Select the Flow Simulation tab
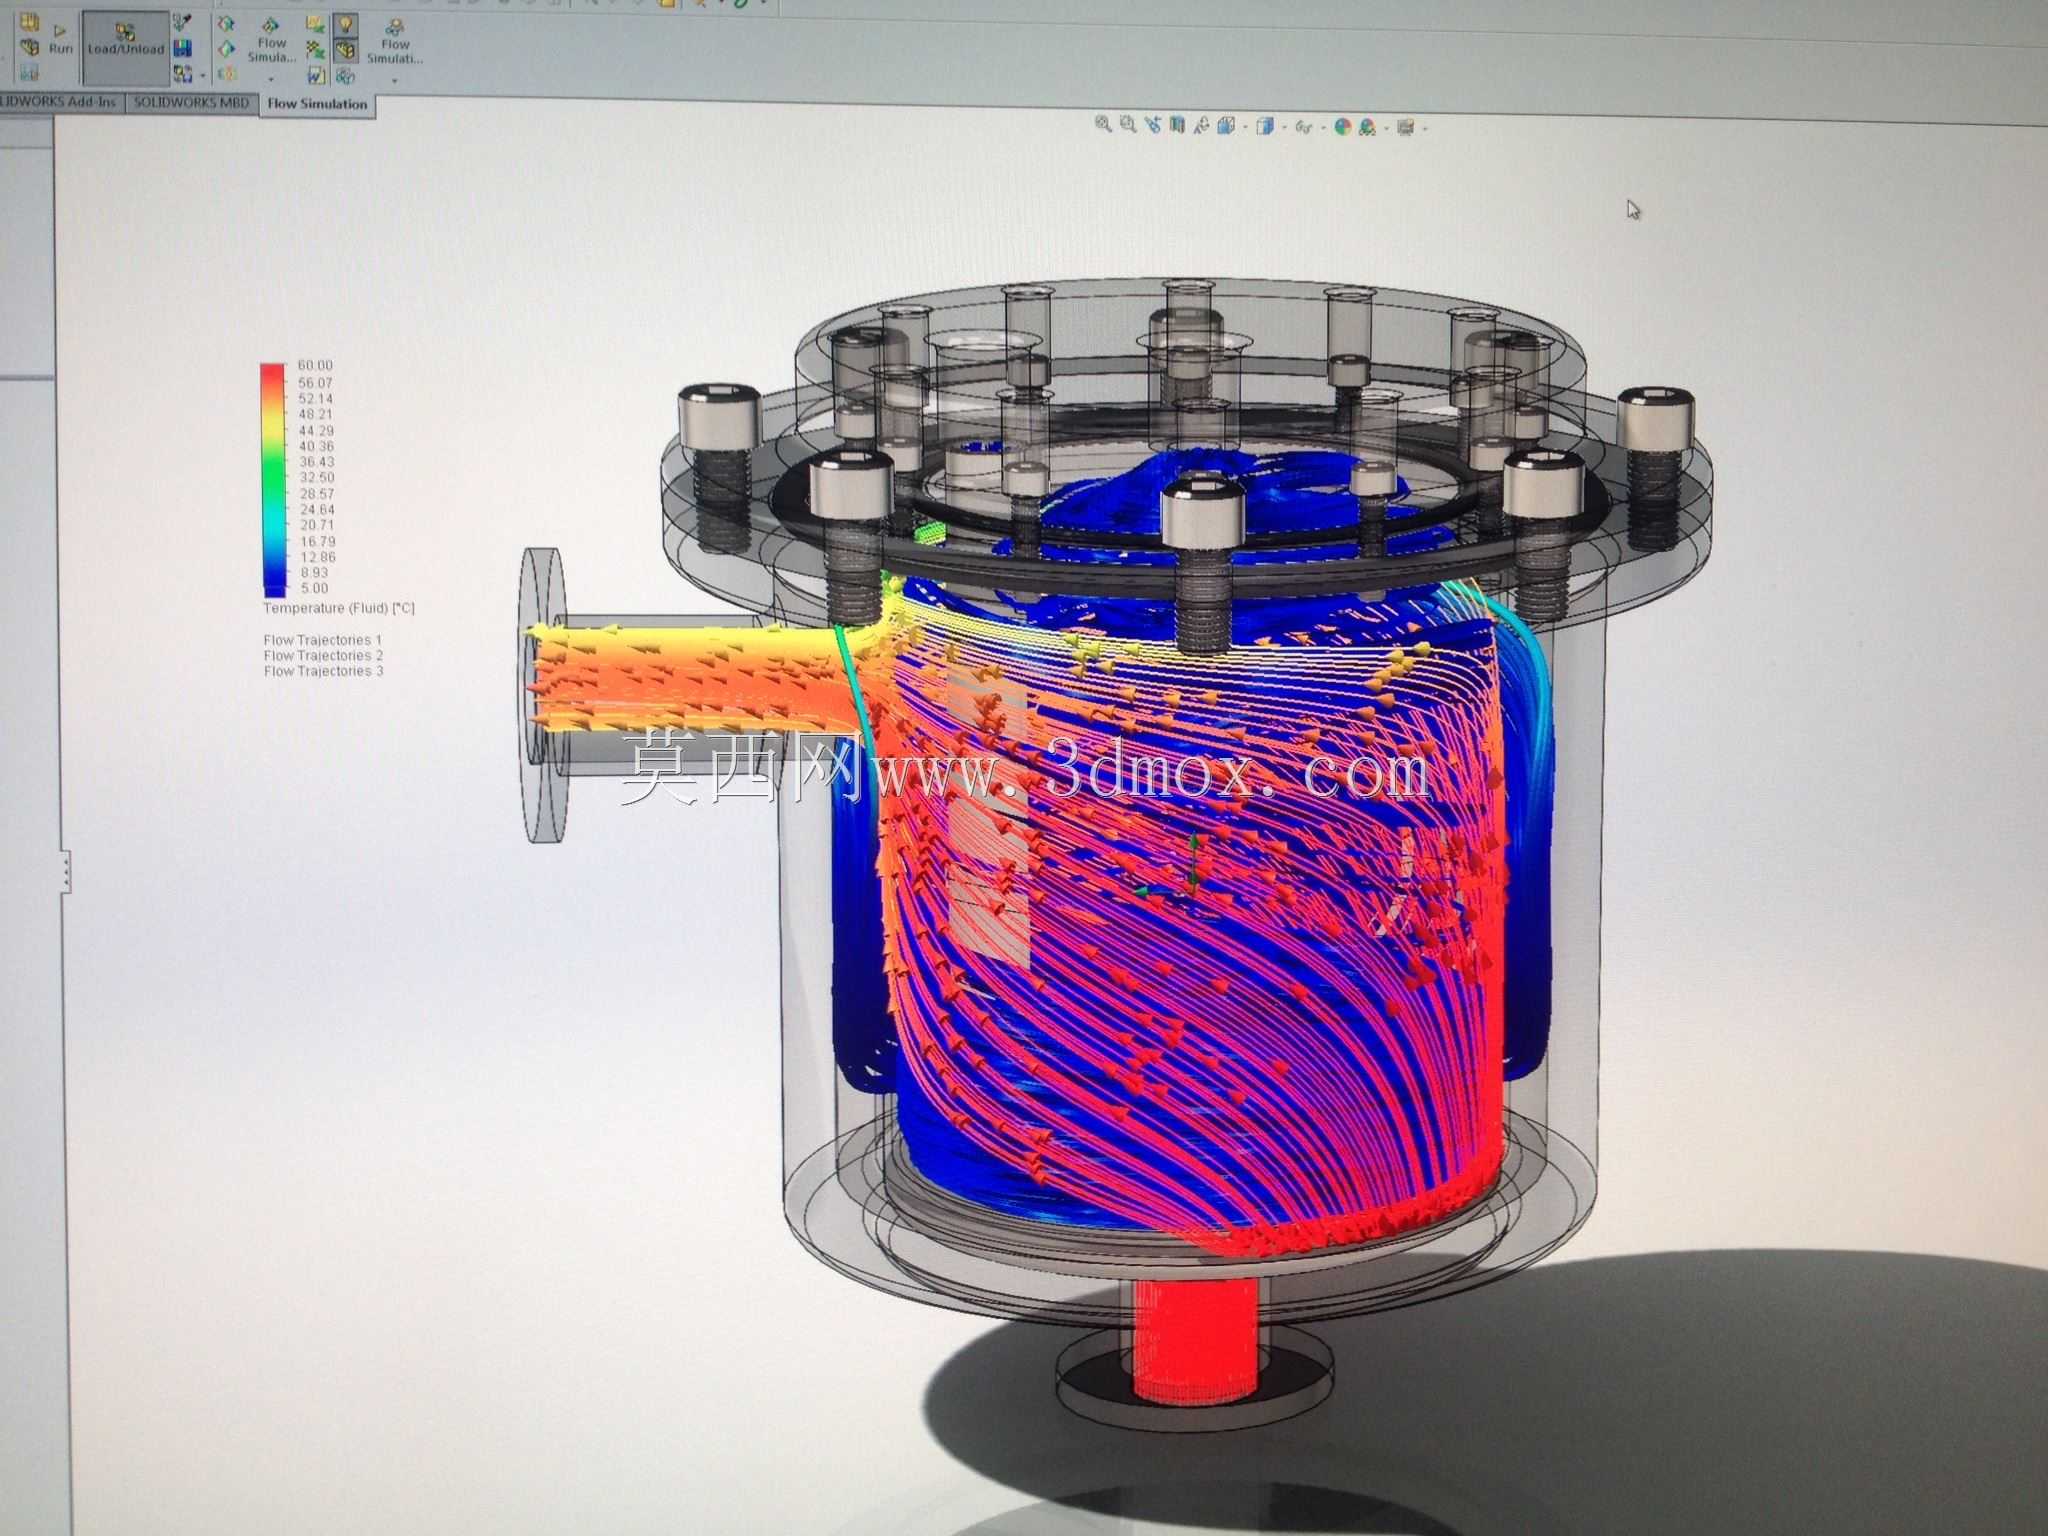Viewport: 2048px width, 1536px height. click(x=318, y=103)
